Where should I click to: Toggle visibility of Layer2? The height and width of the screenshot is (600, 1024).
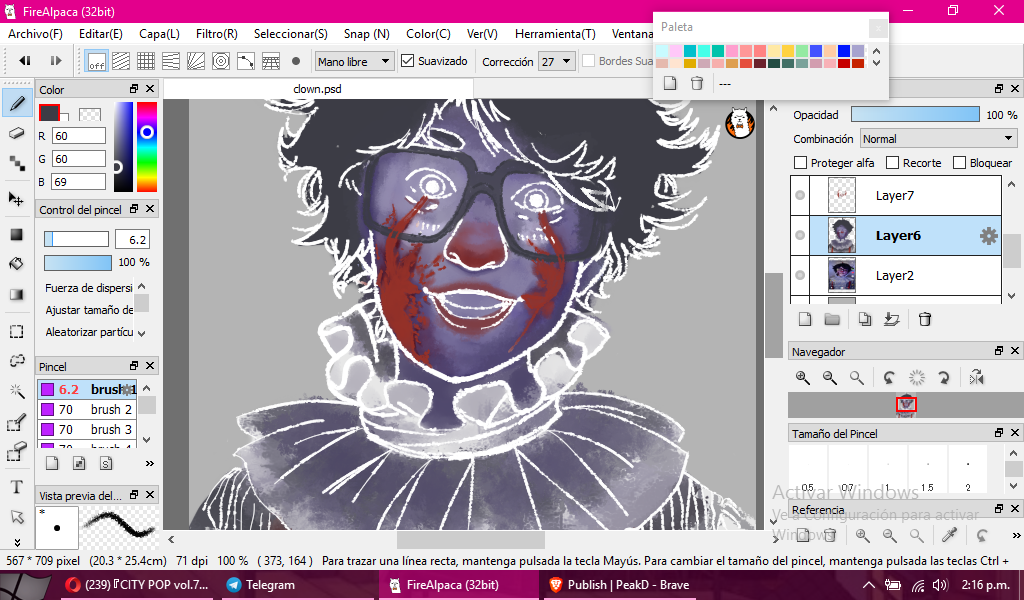point(800,276)
